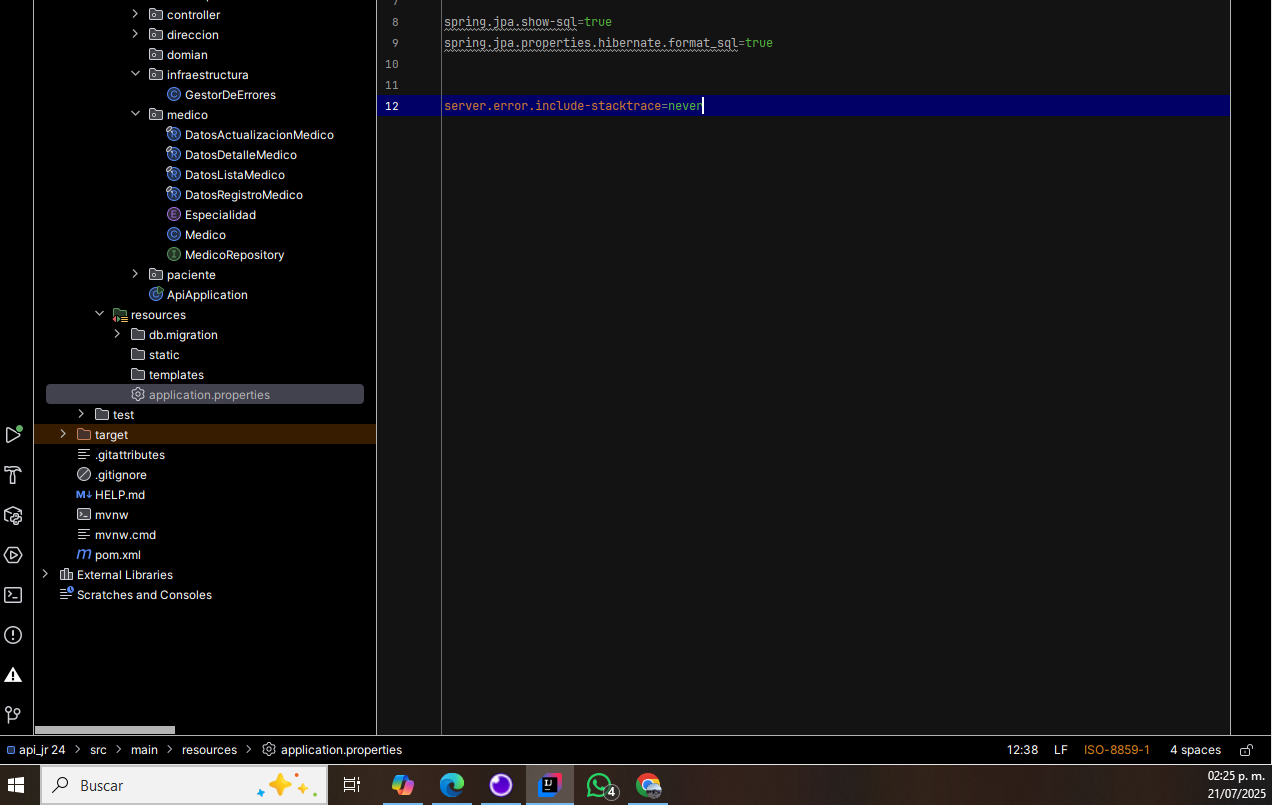Expand External Libraries node
This screenshot has width=1272, height=805.
pos(46,575)
